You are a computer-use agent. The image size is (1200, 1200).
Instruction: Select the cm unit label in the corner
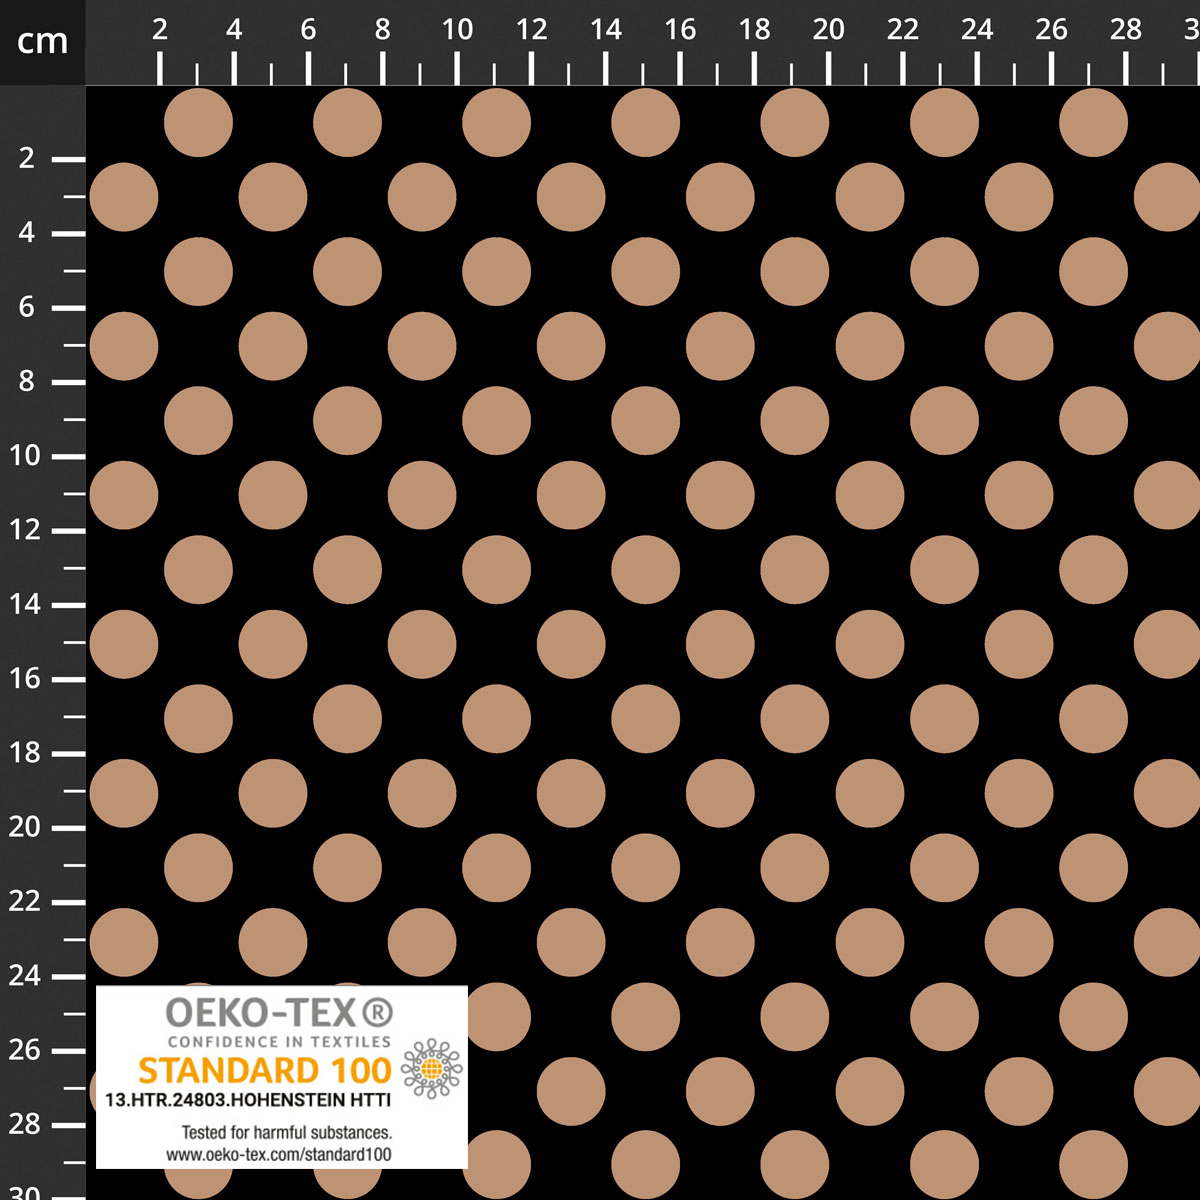[x=42, y=42]
